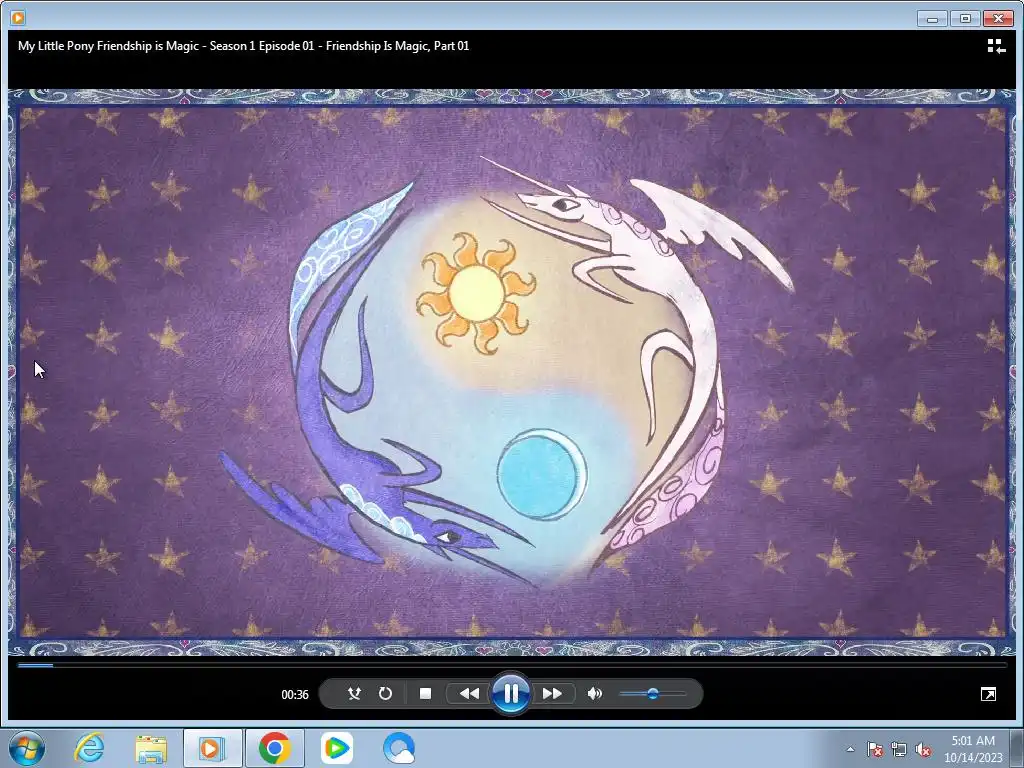The height and width of the screenshot is (768, 1024).
Task: Open Windows Explorer file manager
Action: click(152, 748)
